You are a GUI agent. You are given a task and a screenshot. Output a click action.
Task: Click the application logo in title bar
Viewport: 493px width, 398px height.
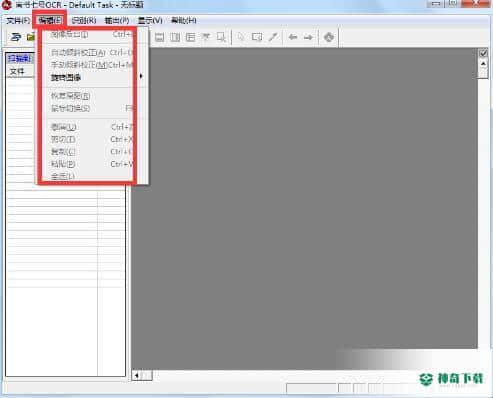[x=7, y=5]
